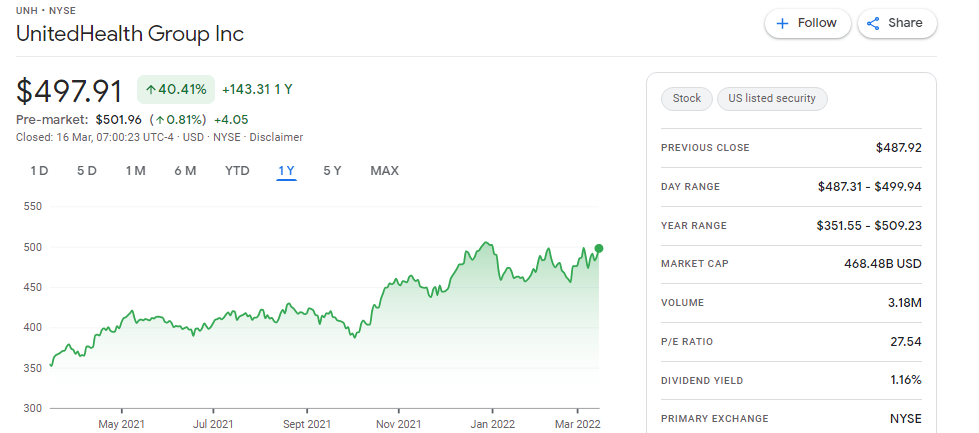Screen dimensions: 979x433
Task: Click the closed timestamp 16 Mar text
Action: [x=97, y=137]
